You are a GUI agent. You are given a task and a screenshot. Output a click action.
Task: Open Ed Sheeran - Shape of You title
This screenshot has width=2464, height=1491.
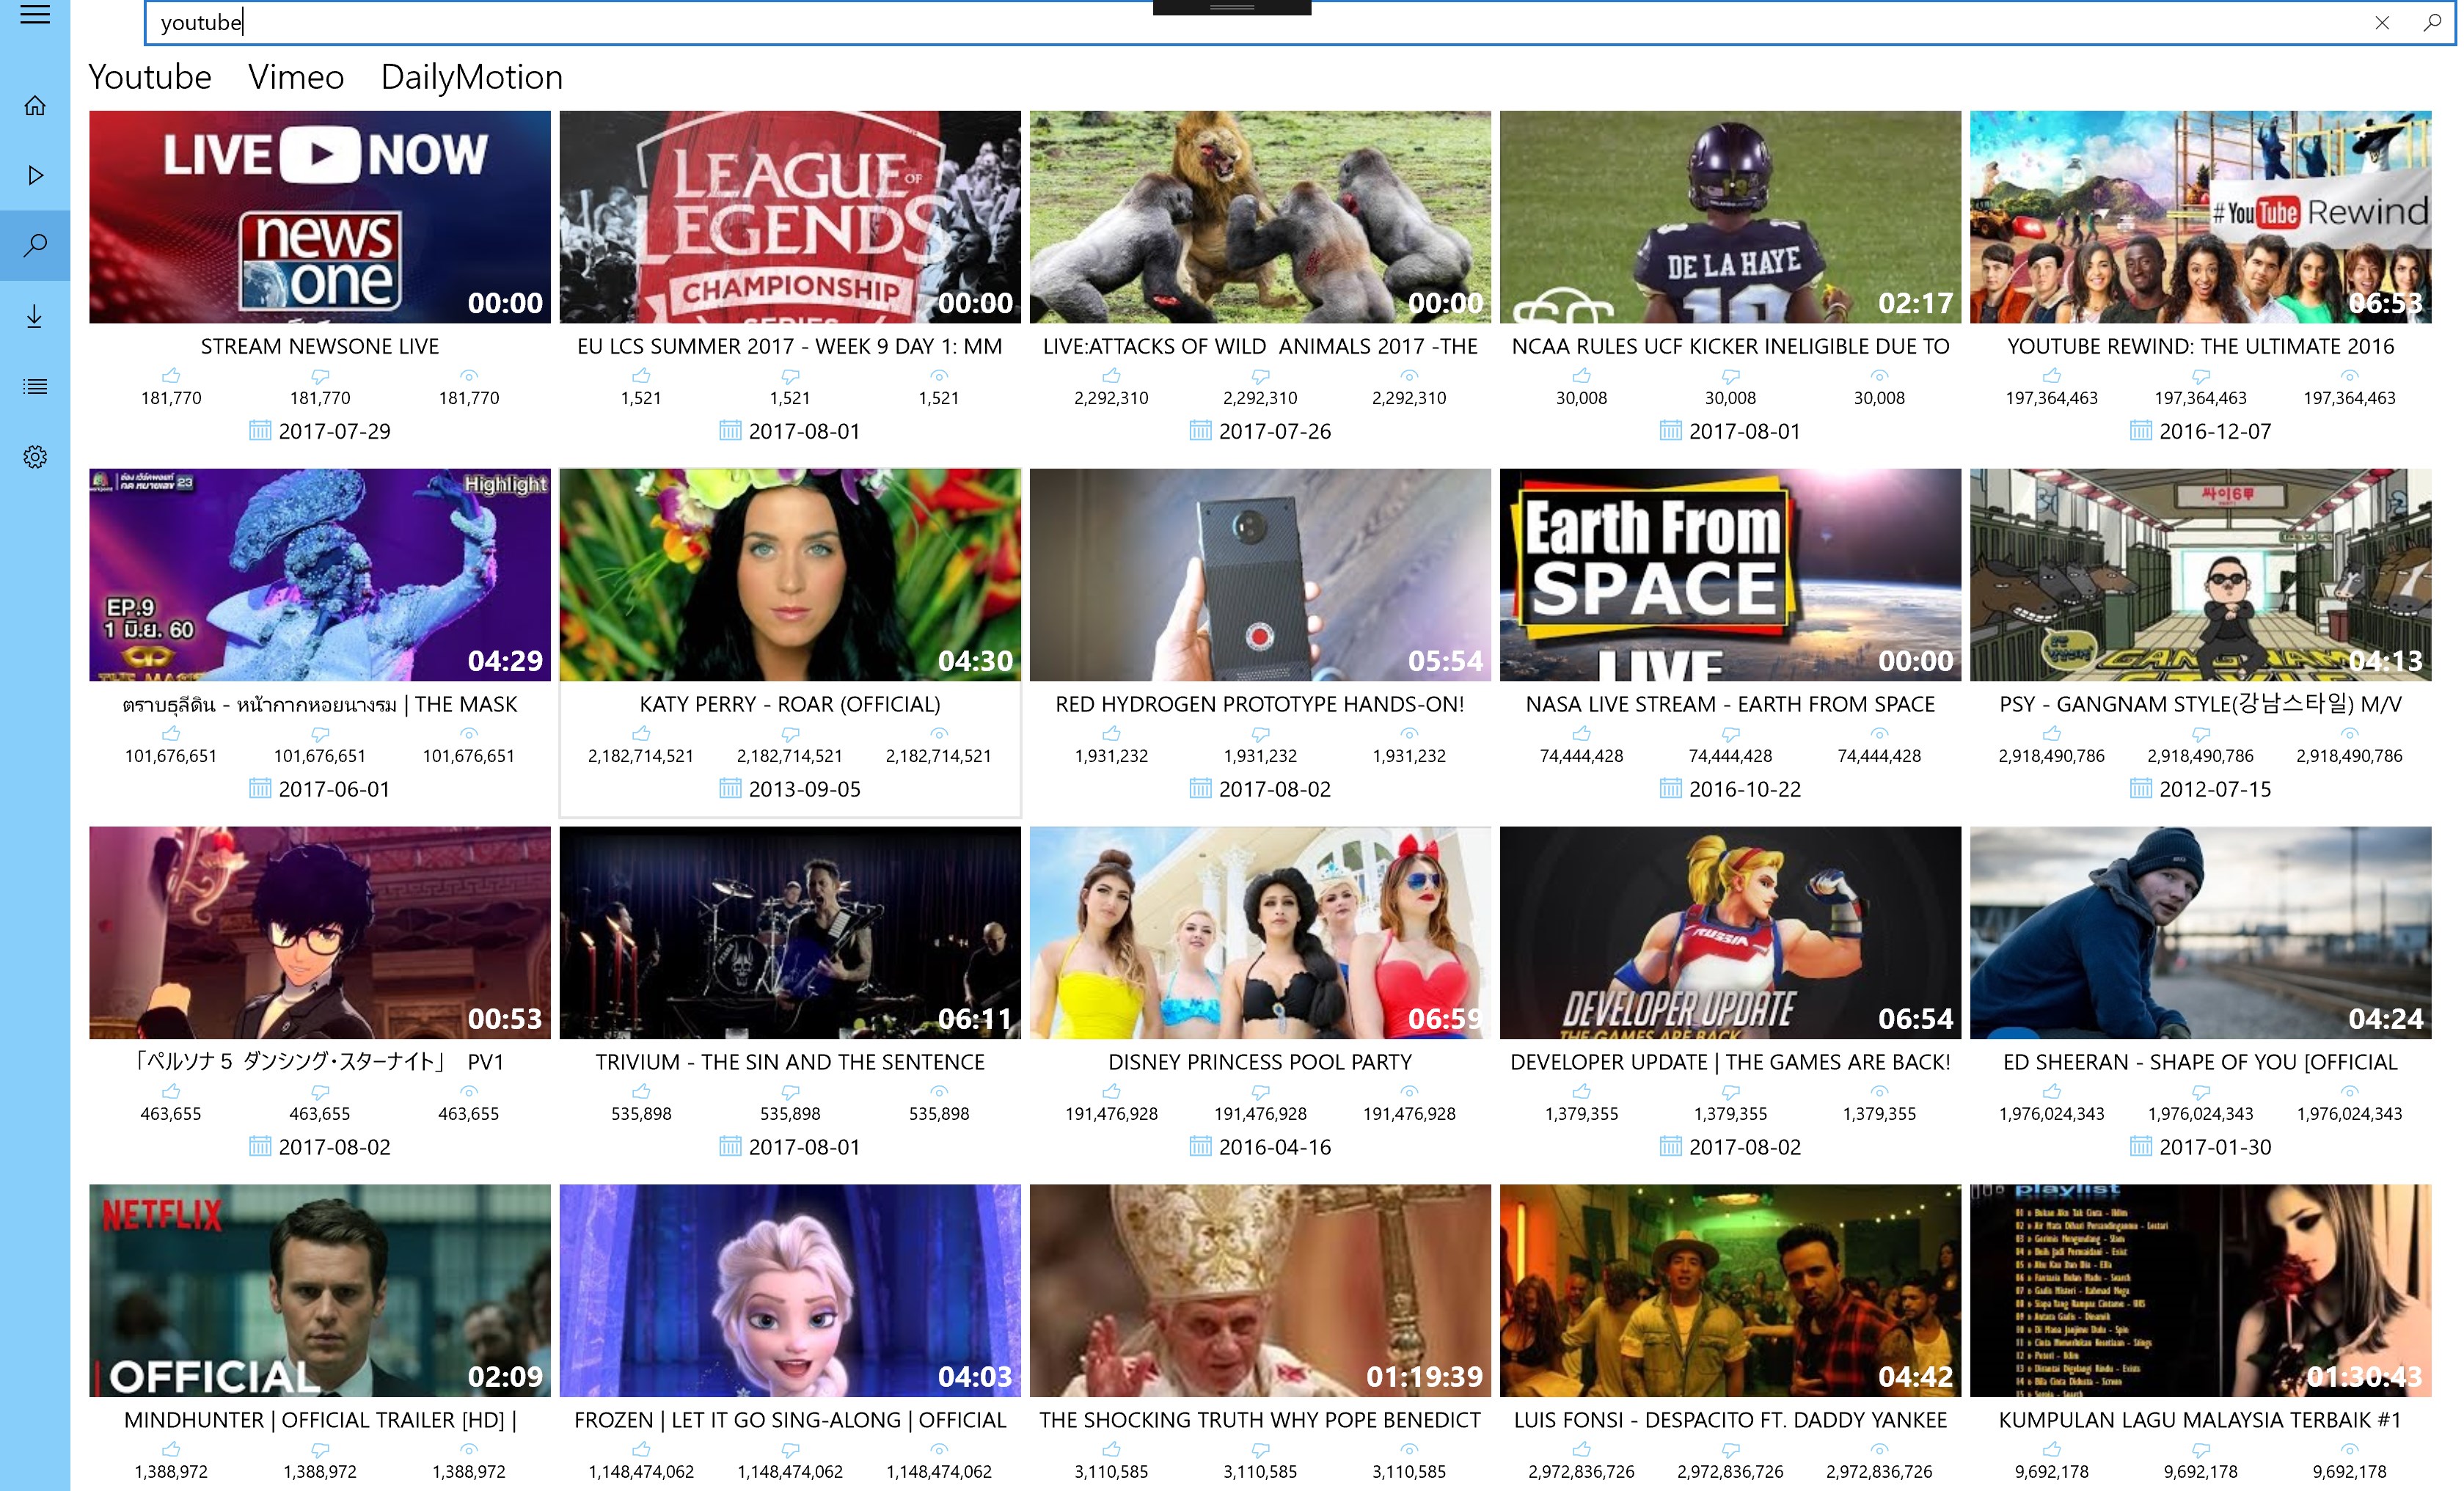pos(2199,1062)
